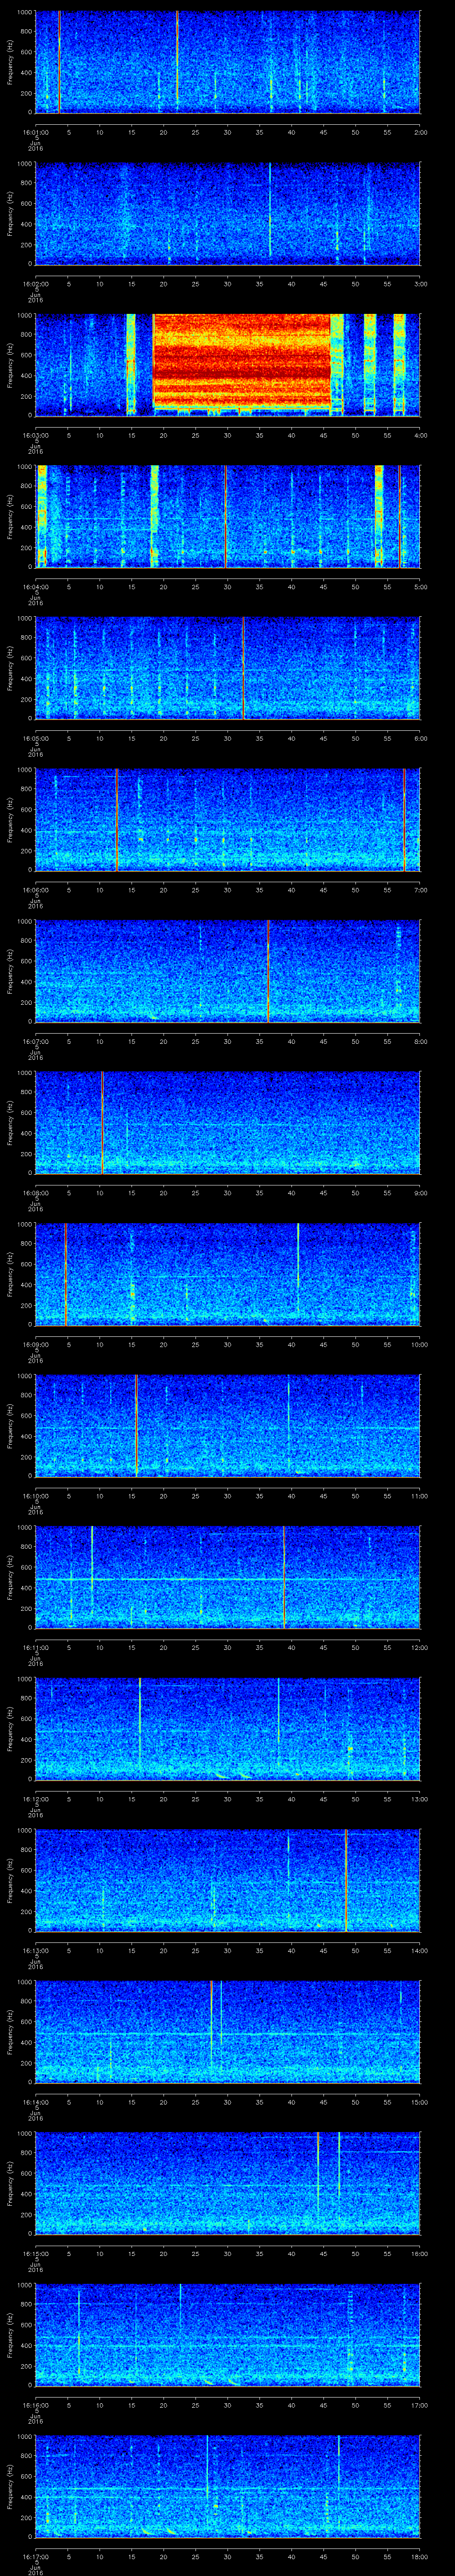Click the '16:13:00' start time label

click(x=35, y=1950)
